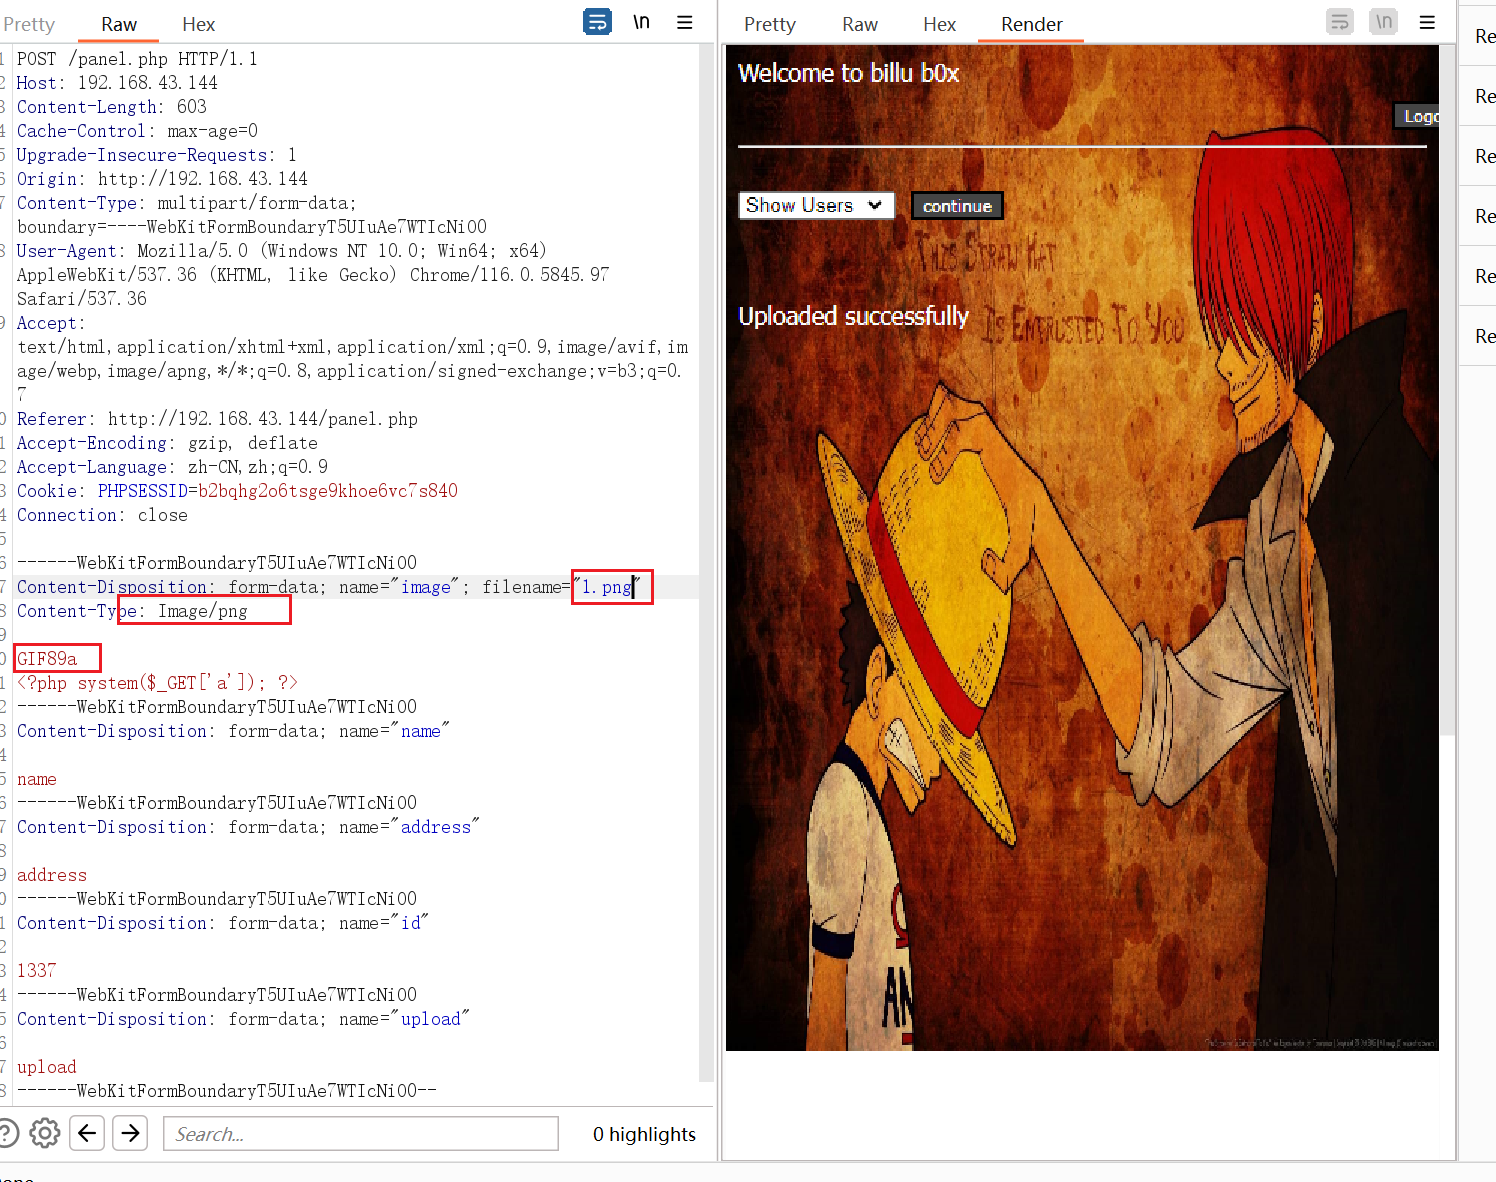Click the form value '1337'
Image resolution: width=1496 pixels, height=1182 pixels.
pos(36,971)
